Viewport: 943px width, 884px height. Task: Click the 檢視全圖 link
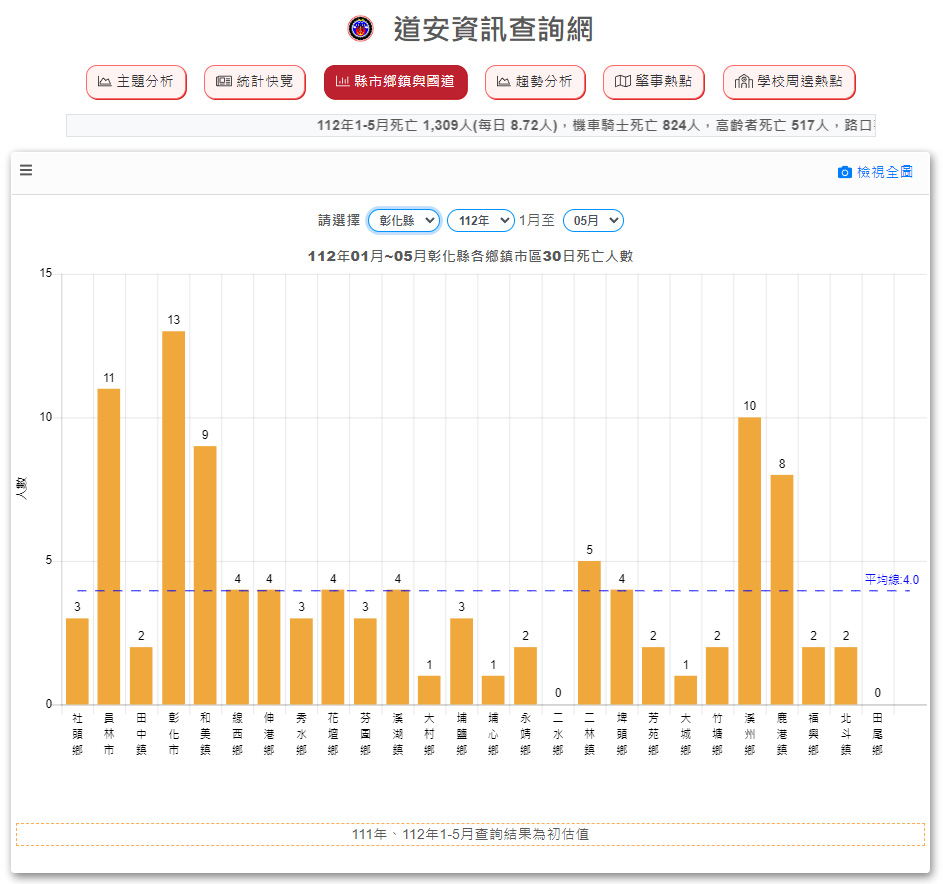(x=884, y=172)
